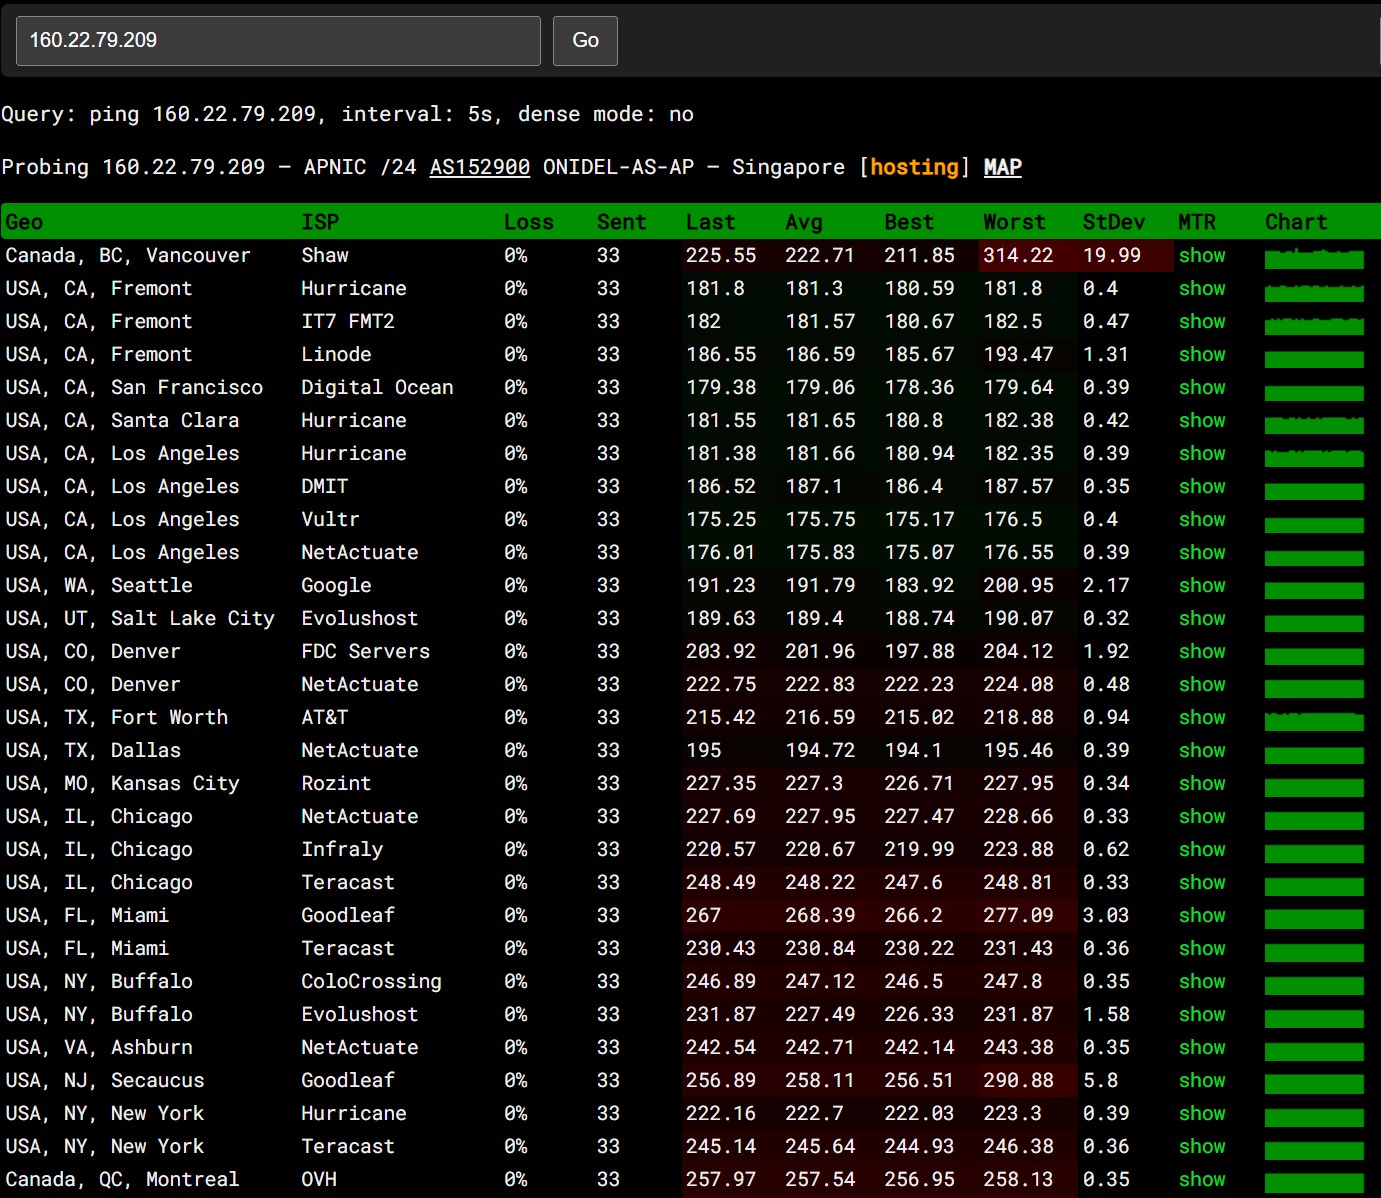Click the Loss column header

click(529, 222)
